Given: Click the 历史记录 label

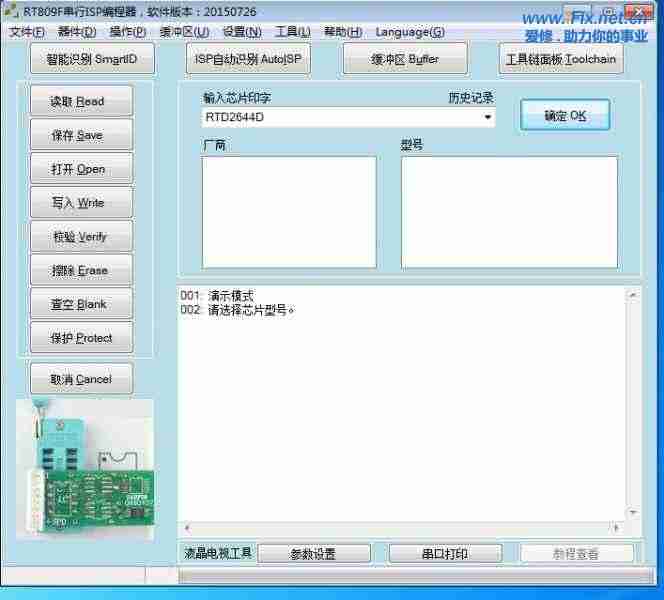Looking at the screenshot, I should pyautogui.click(x=471, y=98).
